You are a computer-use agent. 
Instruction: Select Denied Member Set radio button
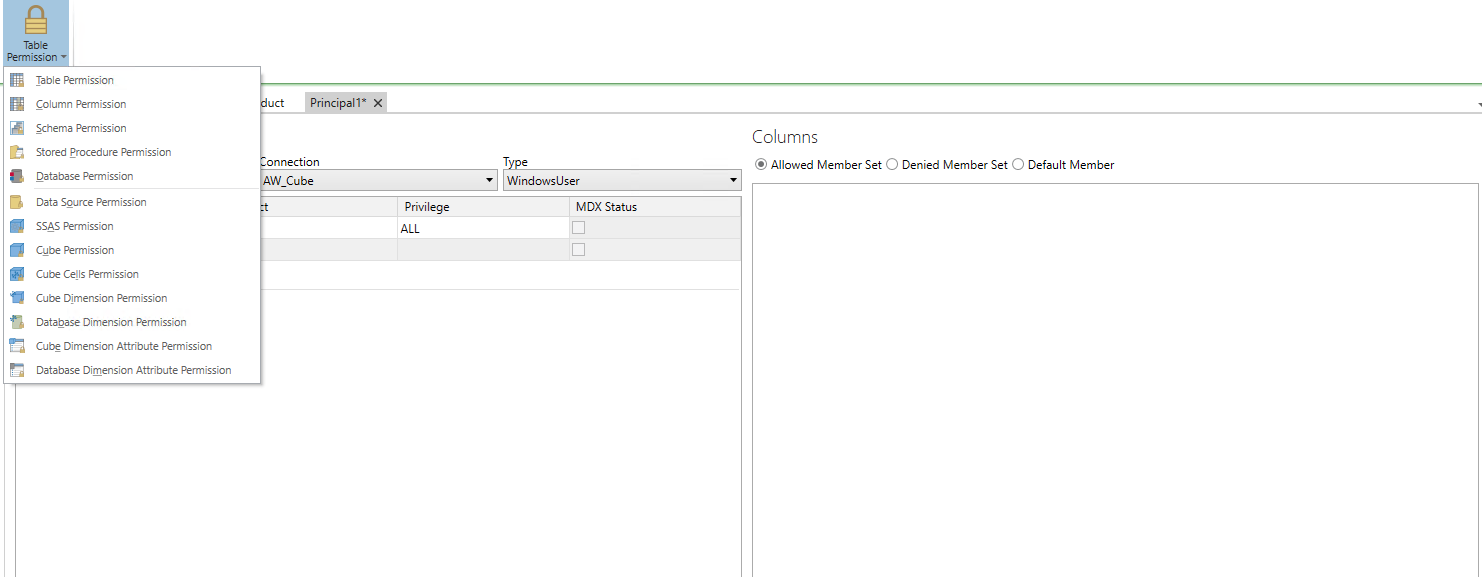892,165
